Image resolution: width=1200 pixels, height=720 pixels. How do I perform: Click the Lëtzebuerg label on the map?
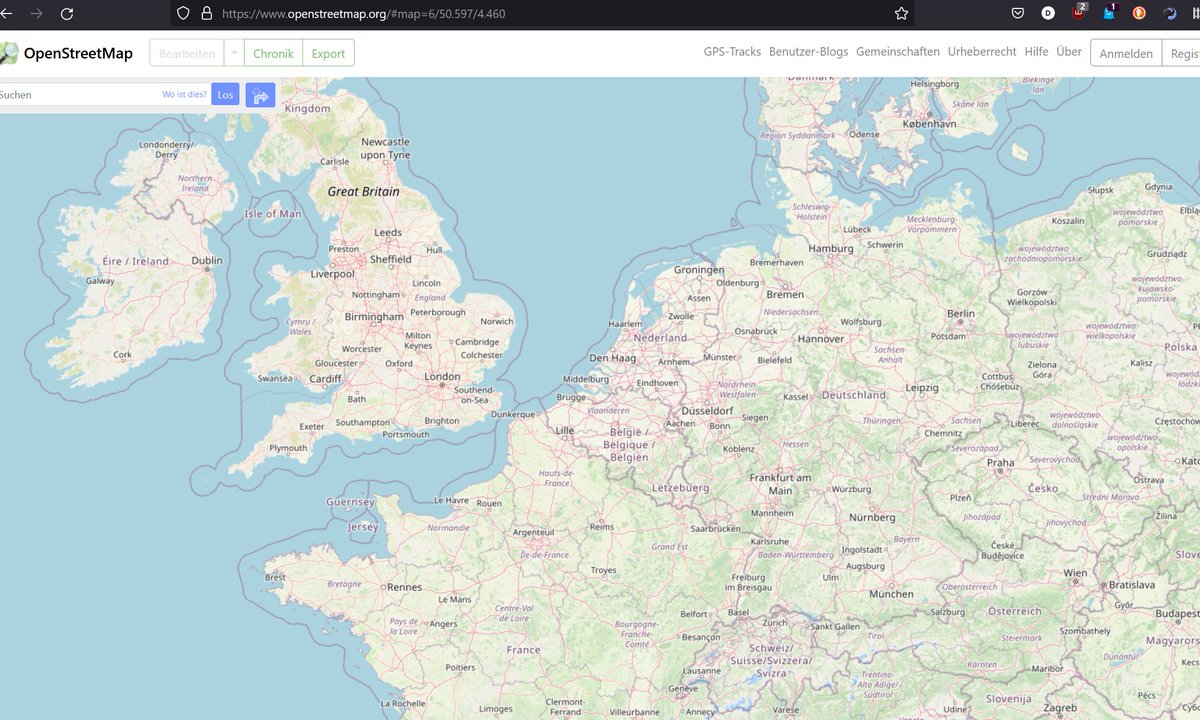pos(679,487)
